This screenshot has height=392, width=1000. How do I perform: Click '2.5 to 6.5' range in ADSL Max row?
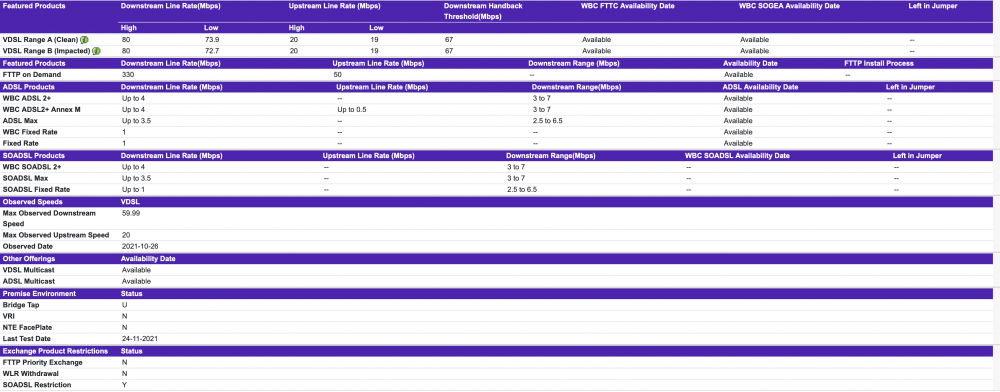548,120
